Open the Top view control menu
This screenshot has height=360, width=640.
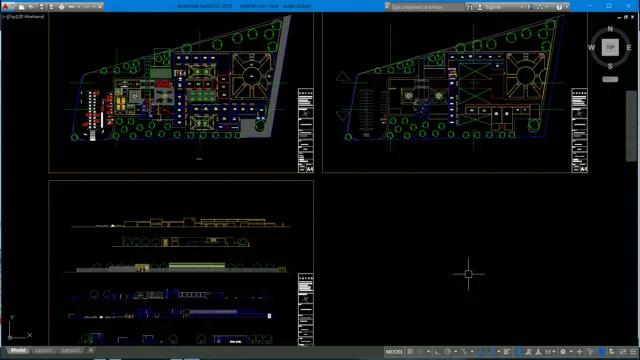11,17
